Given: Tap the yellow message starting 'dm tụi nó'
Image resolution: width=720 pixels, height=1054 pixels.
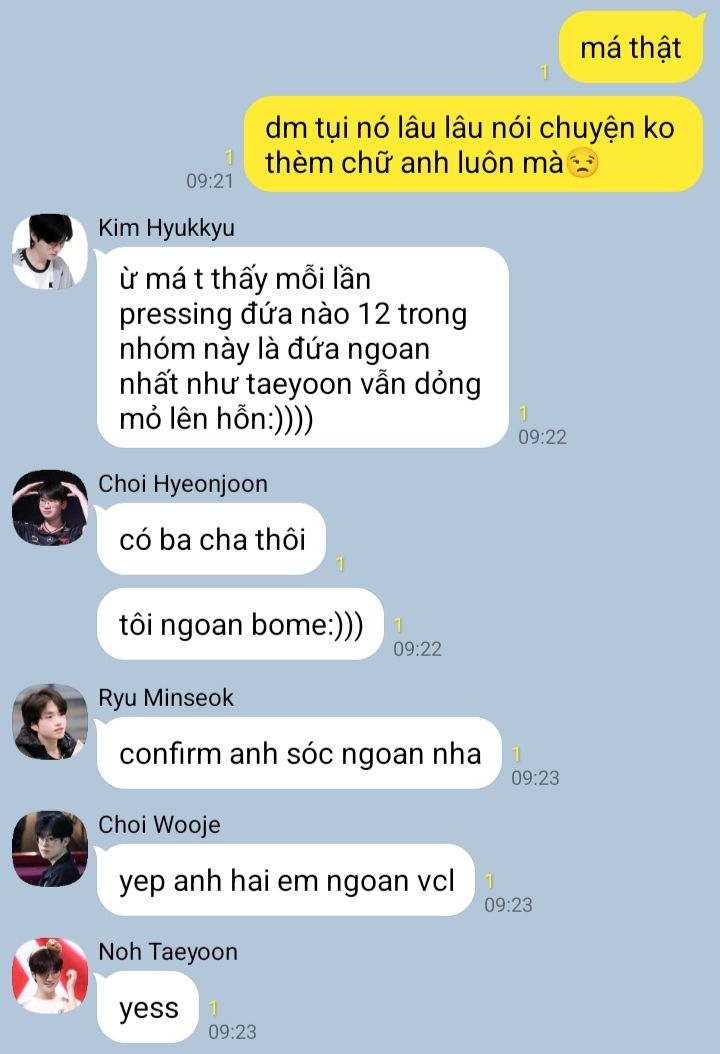Looking at the screenshot, I should (473, 144).
